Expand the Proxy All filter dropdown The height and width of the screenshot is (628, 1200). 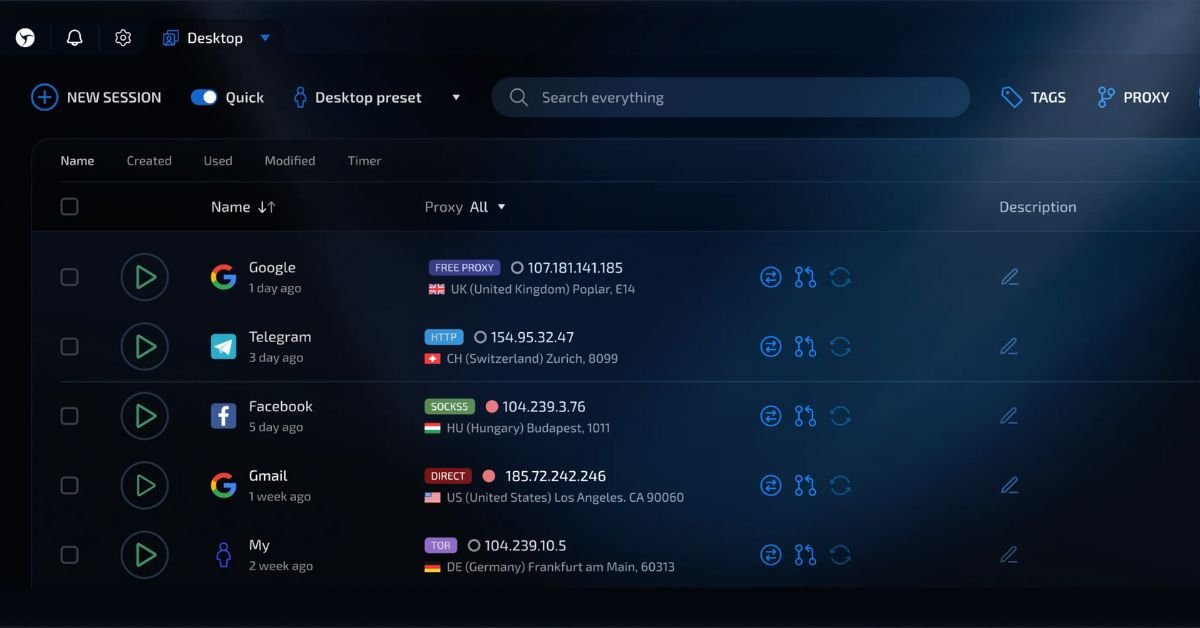(x=501, y=207)
